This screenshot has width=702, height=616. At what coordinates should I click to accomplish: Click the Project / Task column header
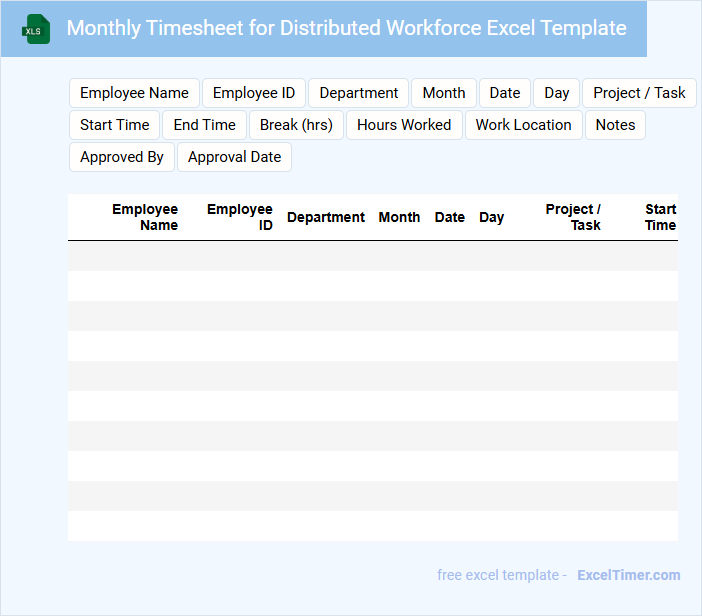click(x=573, y=217)
